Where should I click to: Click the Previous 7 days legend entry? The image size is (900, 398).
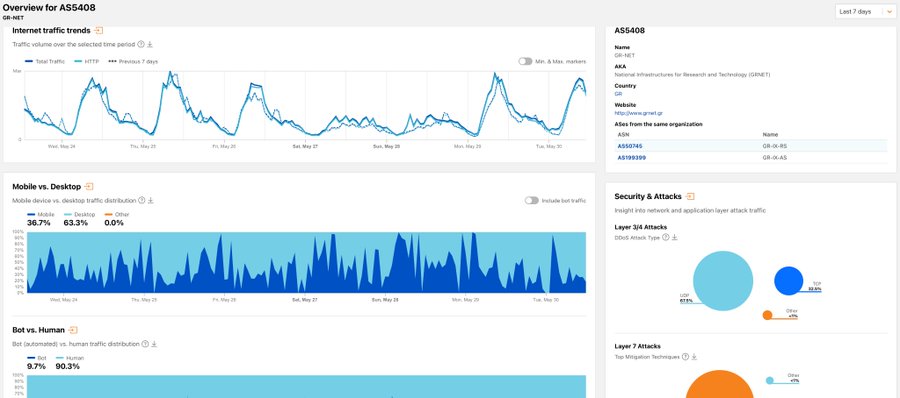[x=133, y=61]
